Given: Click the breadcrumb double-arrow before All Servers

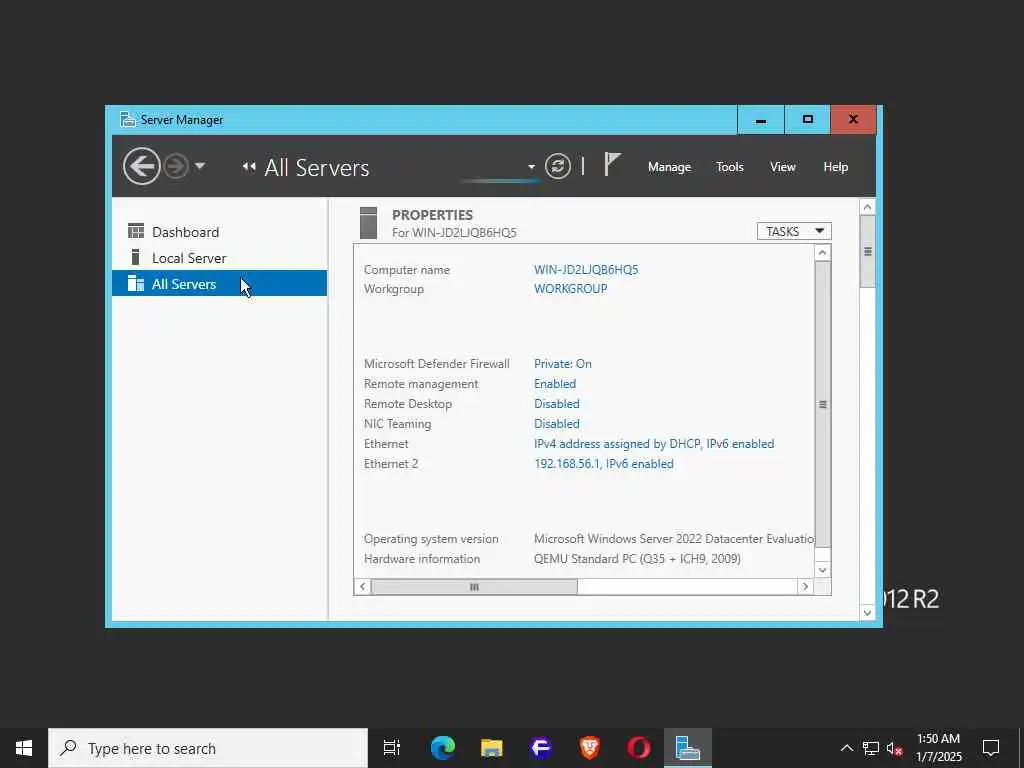Looking at the screenshot, I should tap(249, 167).
